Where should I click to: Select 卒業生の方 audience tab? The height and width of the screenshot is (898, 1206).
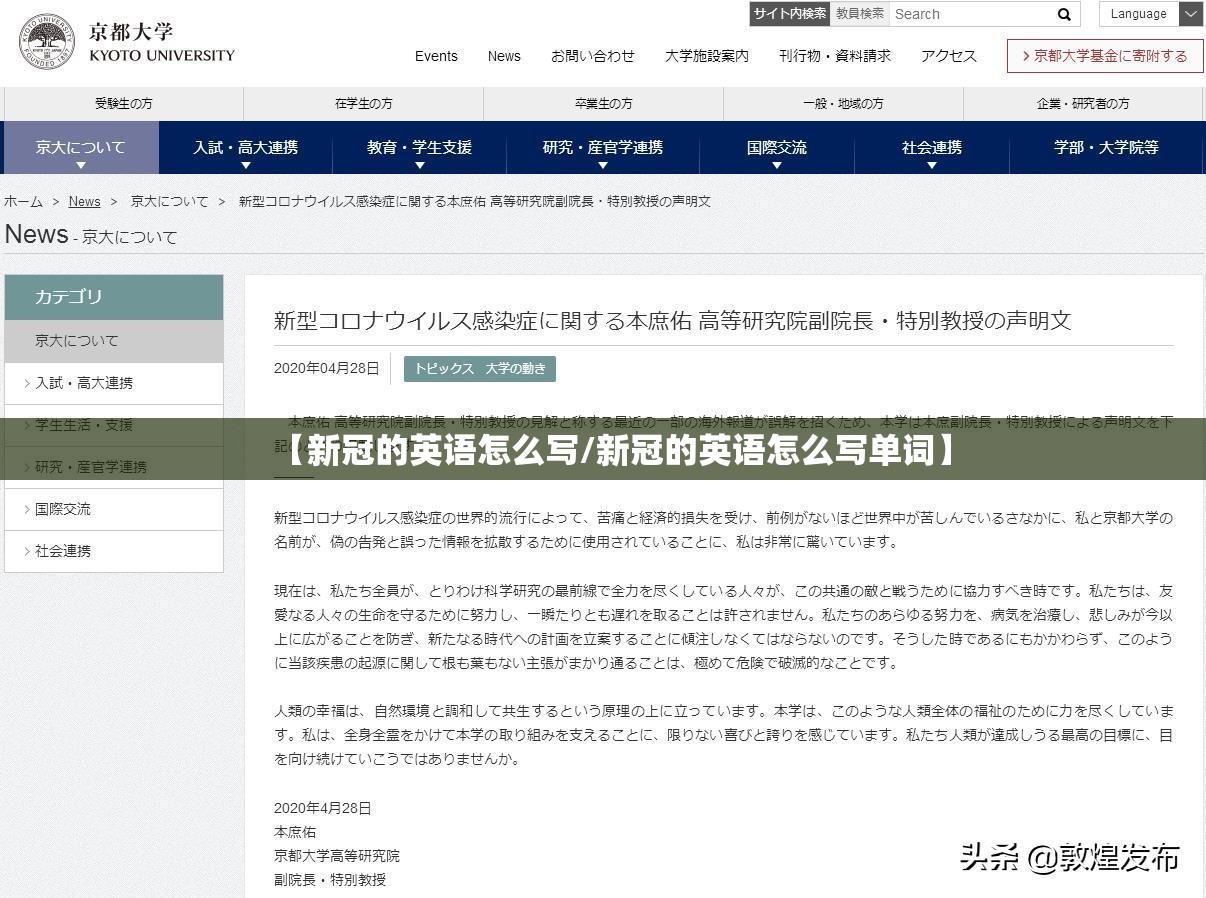pyautogui.click(x=604, y=104)
